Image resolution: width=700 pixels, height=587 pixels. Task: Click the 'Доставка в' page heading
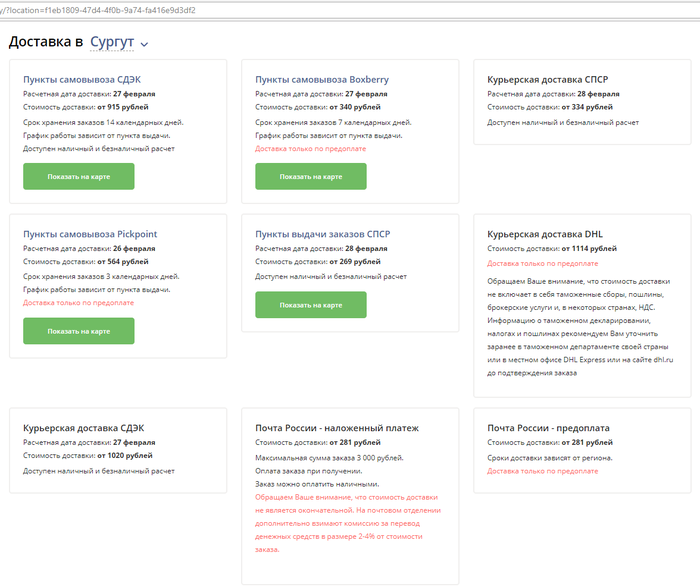coord(46,42)
